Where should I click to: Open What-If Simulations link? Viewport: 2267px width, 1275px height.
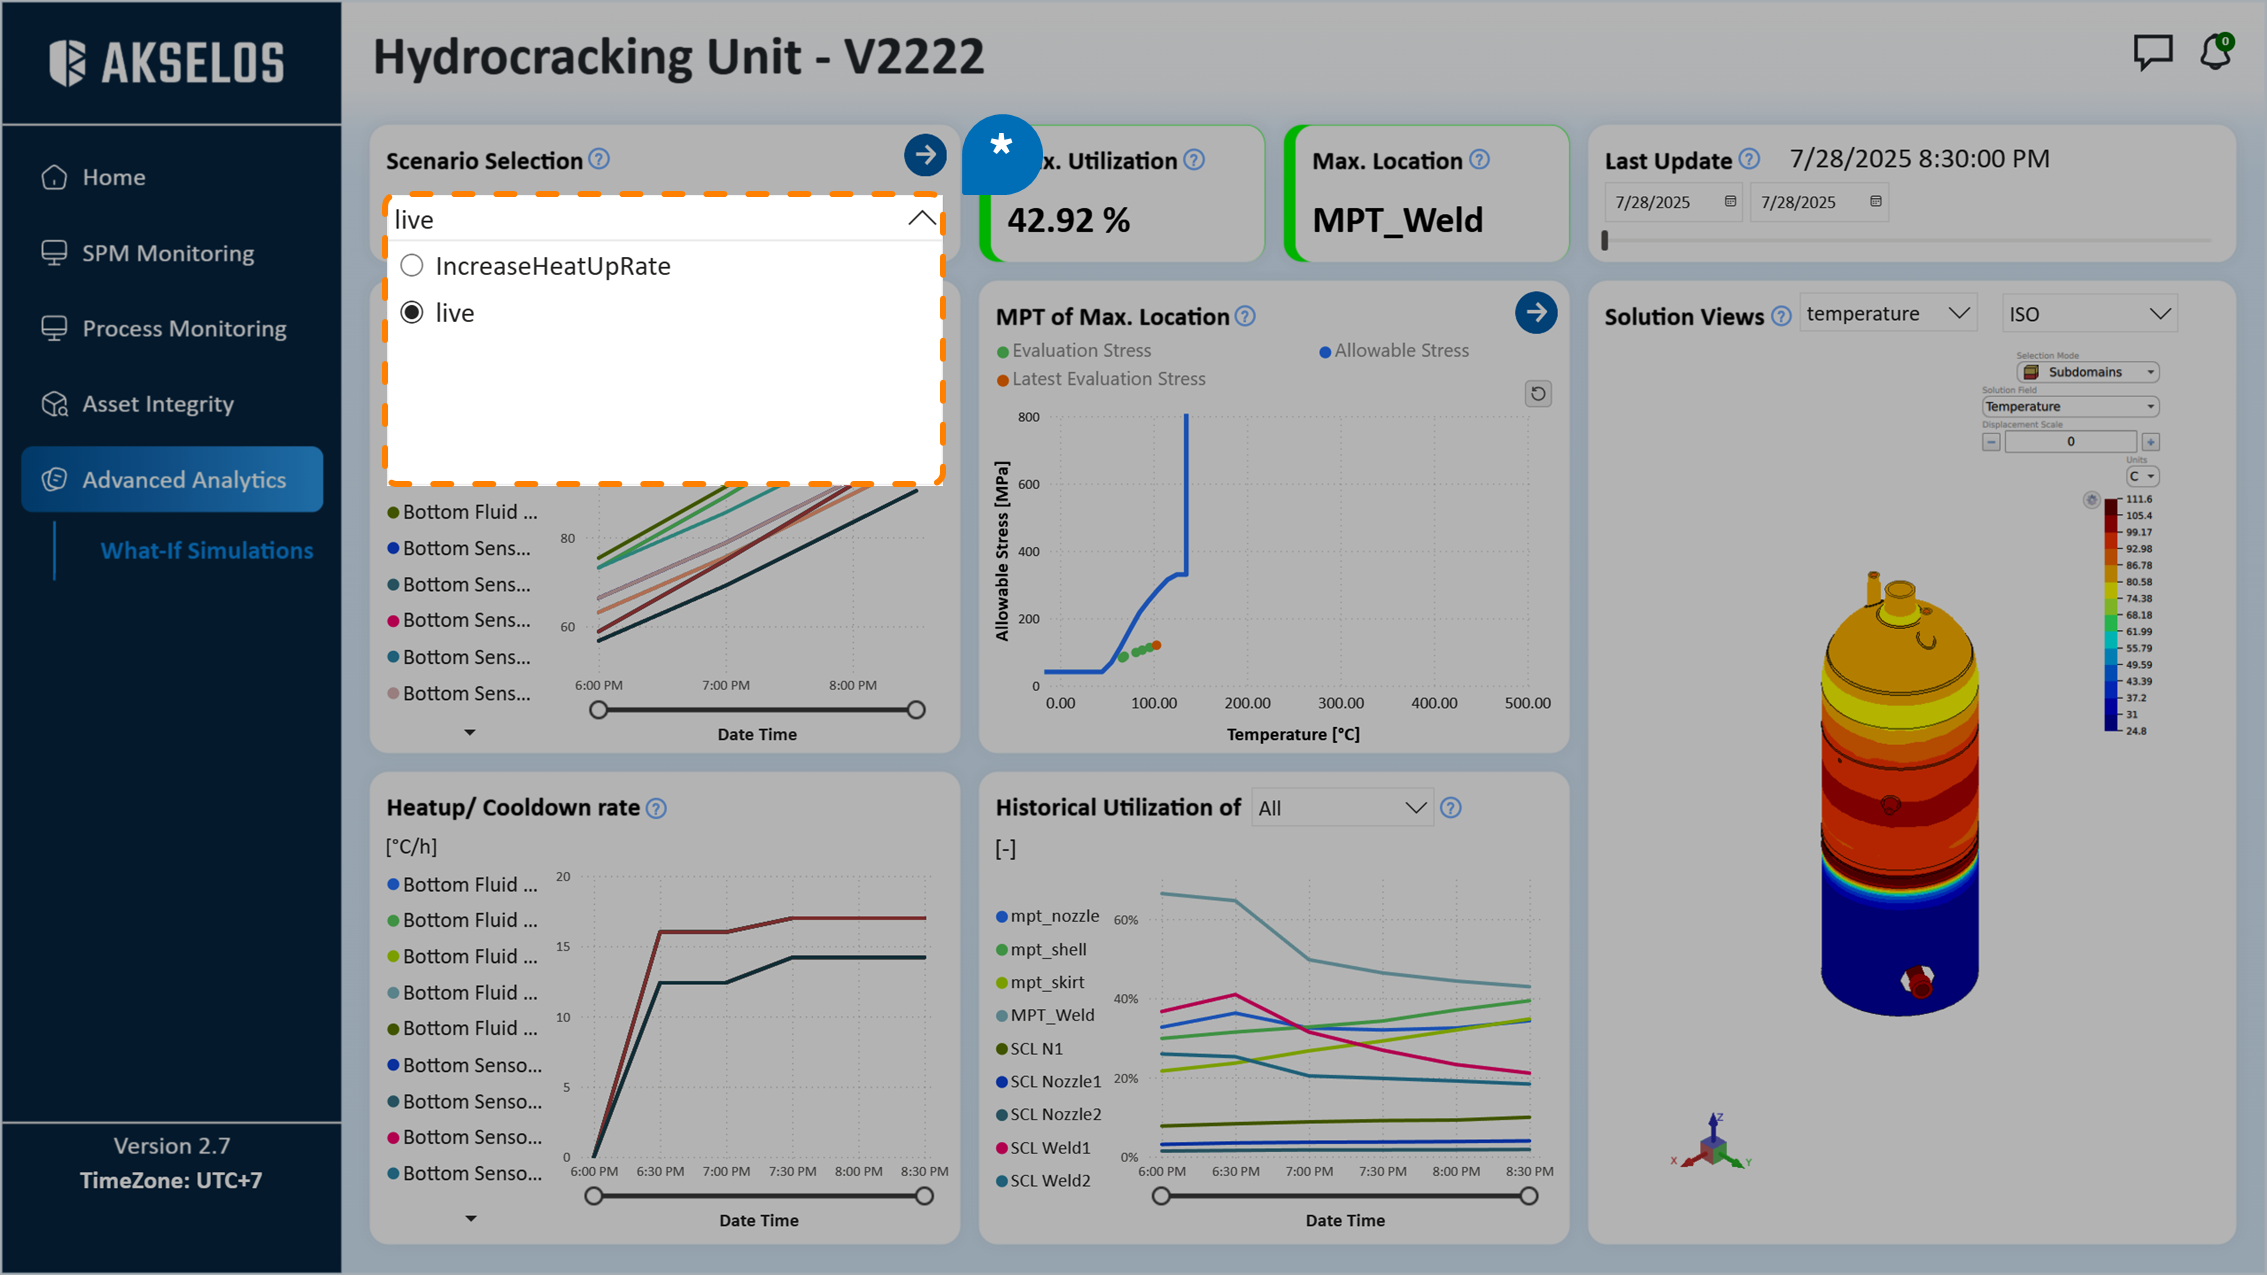pos(206,551)
